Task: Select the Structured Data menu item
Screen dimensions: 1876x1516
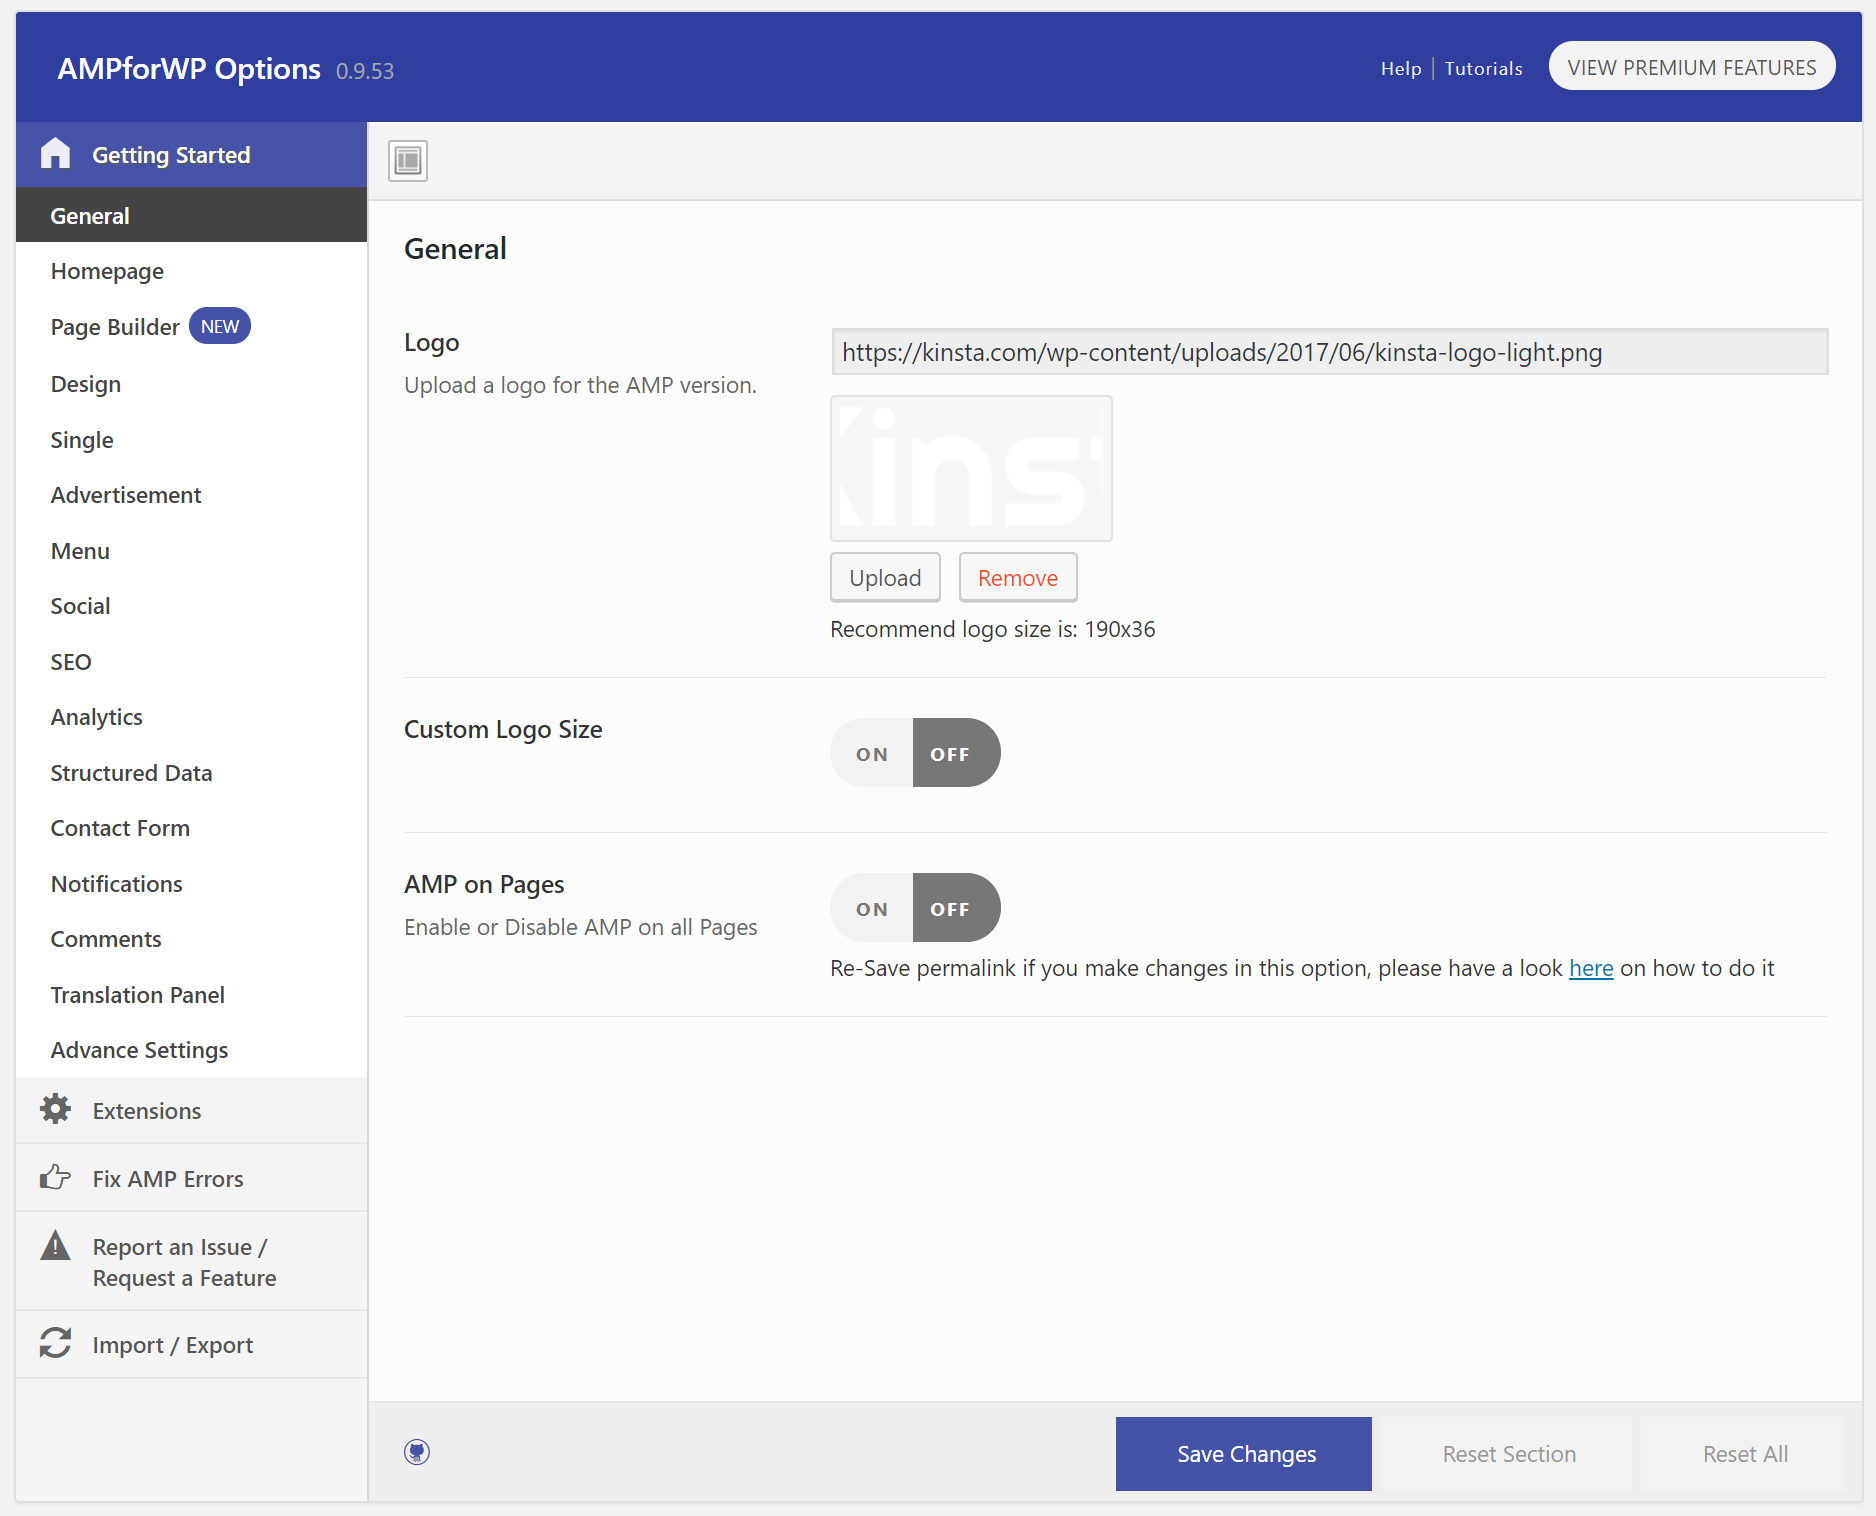Action: 131,772
